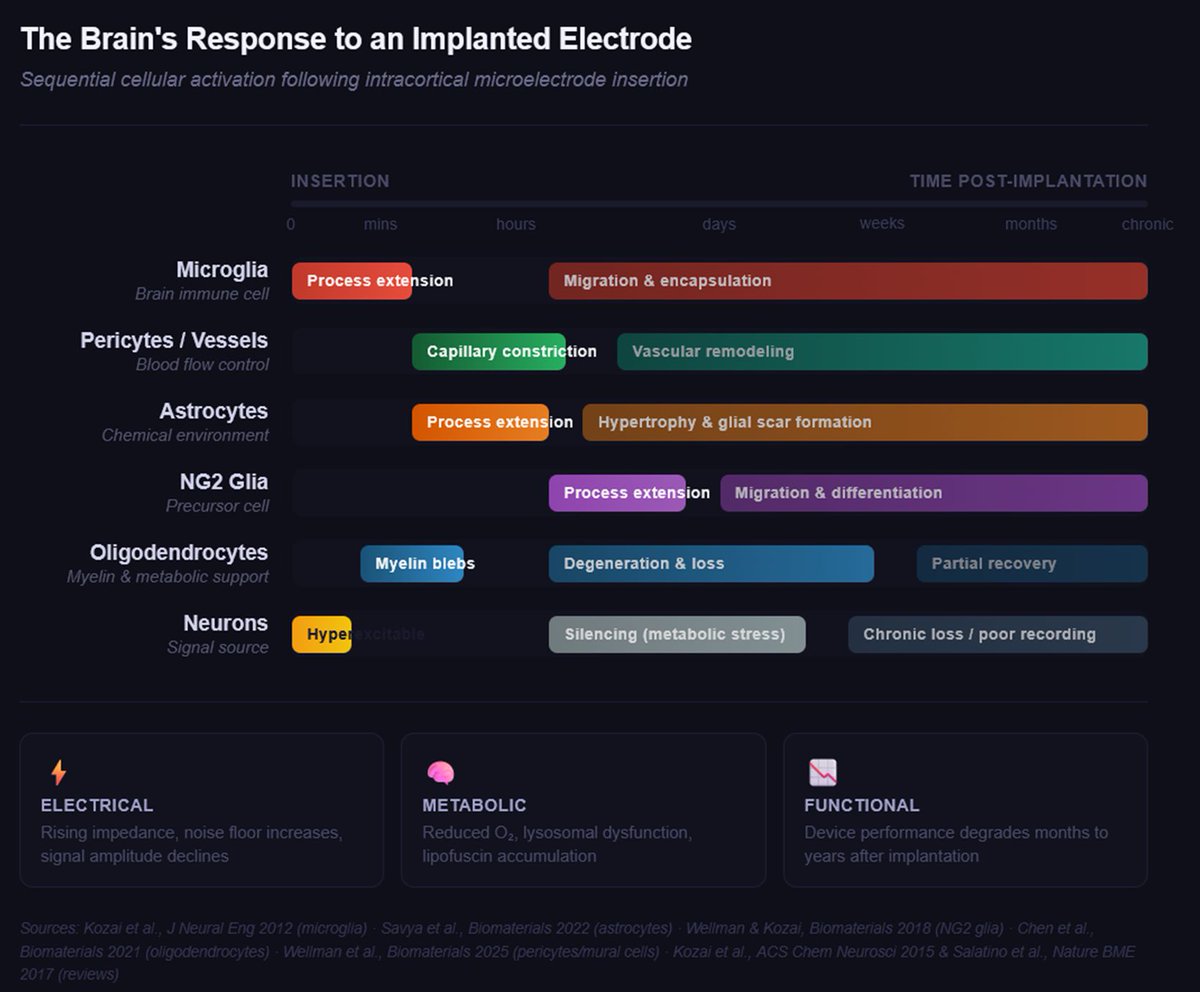Click the Vascular remodeling bar
Screen dimensions: 1200x992
(x=881, y=352)
